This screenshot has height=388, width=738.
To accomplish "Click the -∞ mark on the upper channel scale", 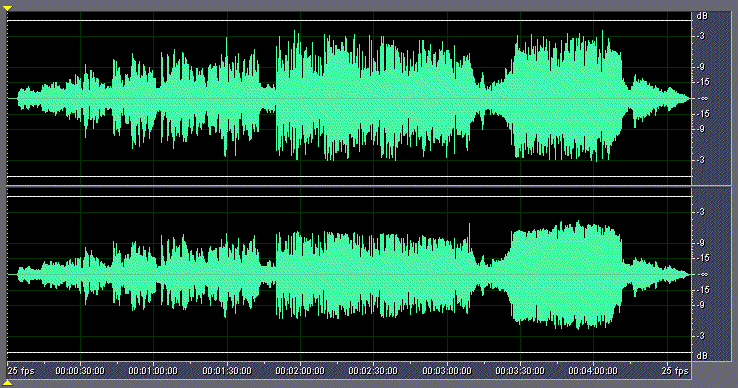I will click(703, 98).
